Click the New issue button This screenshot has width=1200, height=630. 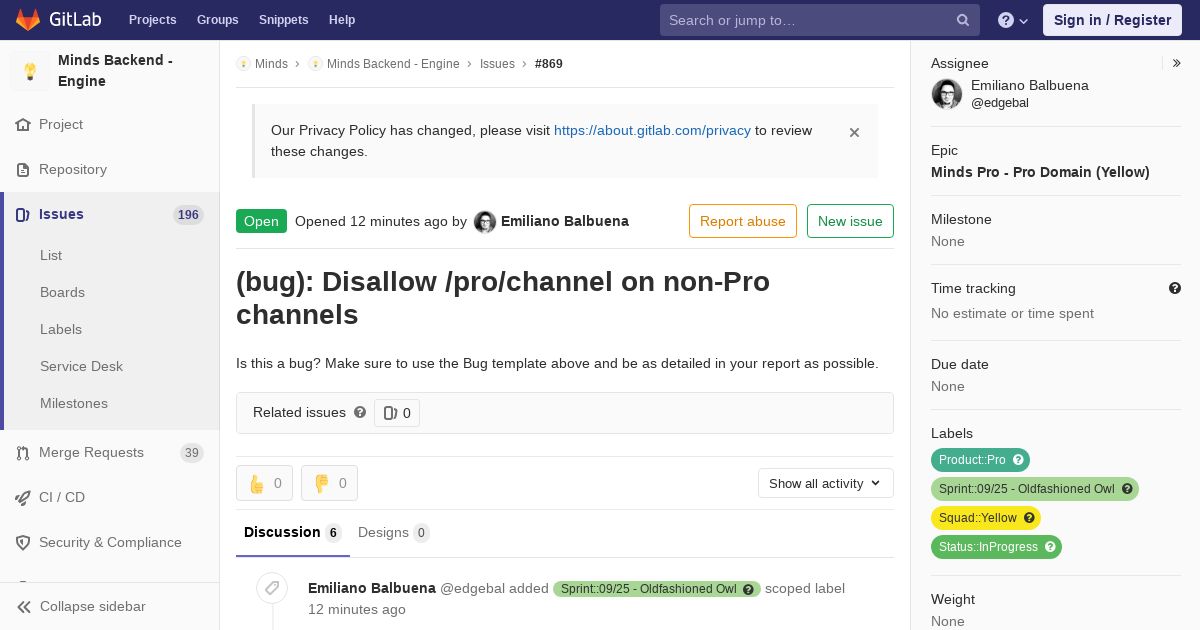[850, 221]
